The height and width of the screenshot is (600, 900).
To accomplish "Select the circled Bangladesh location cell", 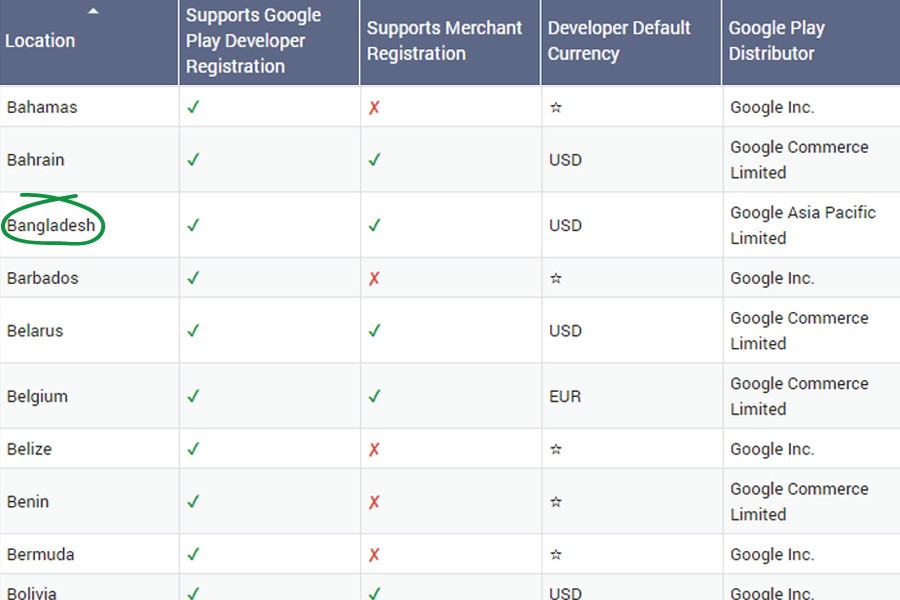I will coord(52,225).
